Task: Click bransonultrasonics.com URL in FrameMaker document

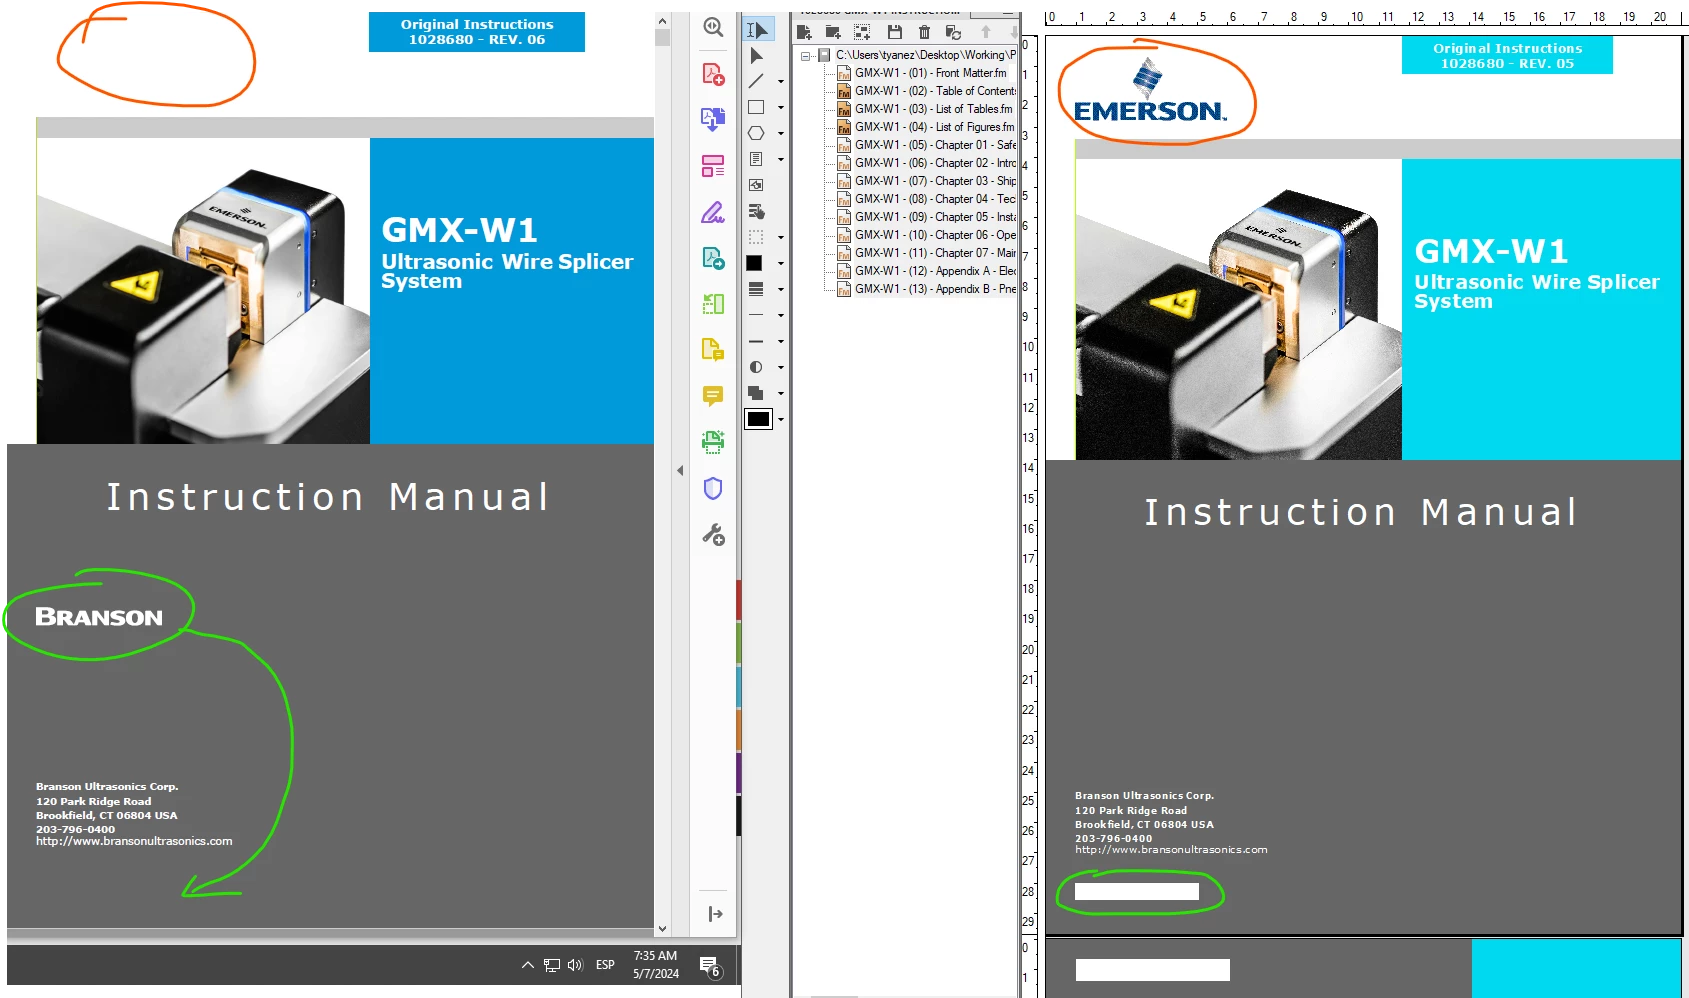Action: point(1171,850)
